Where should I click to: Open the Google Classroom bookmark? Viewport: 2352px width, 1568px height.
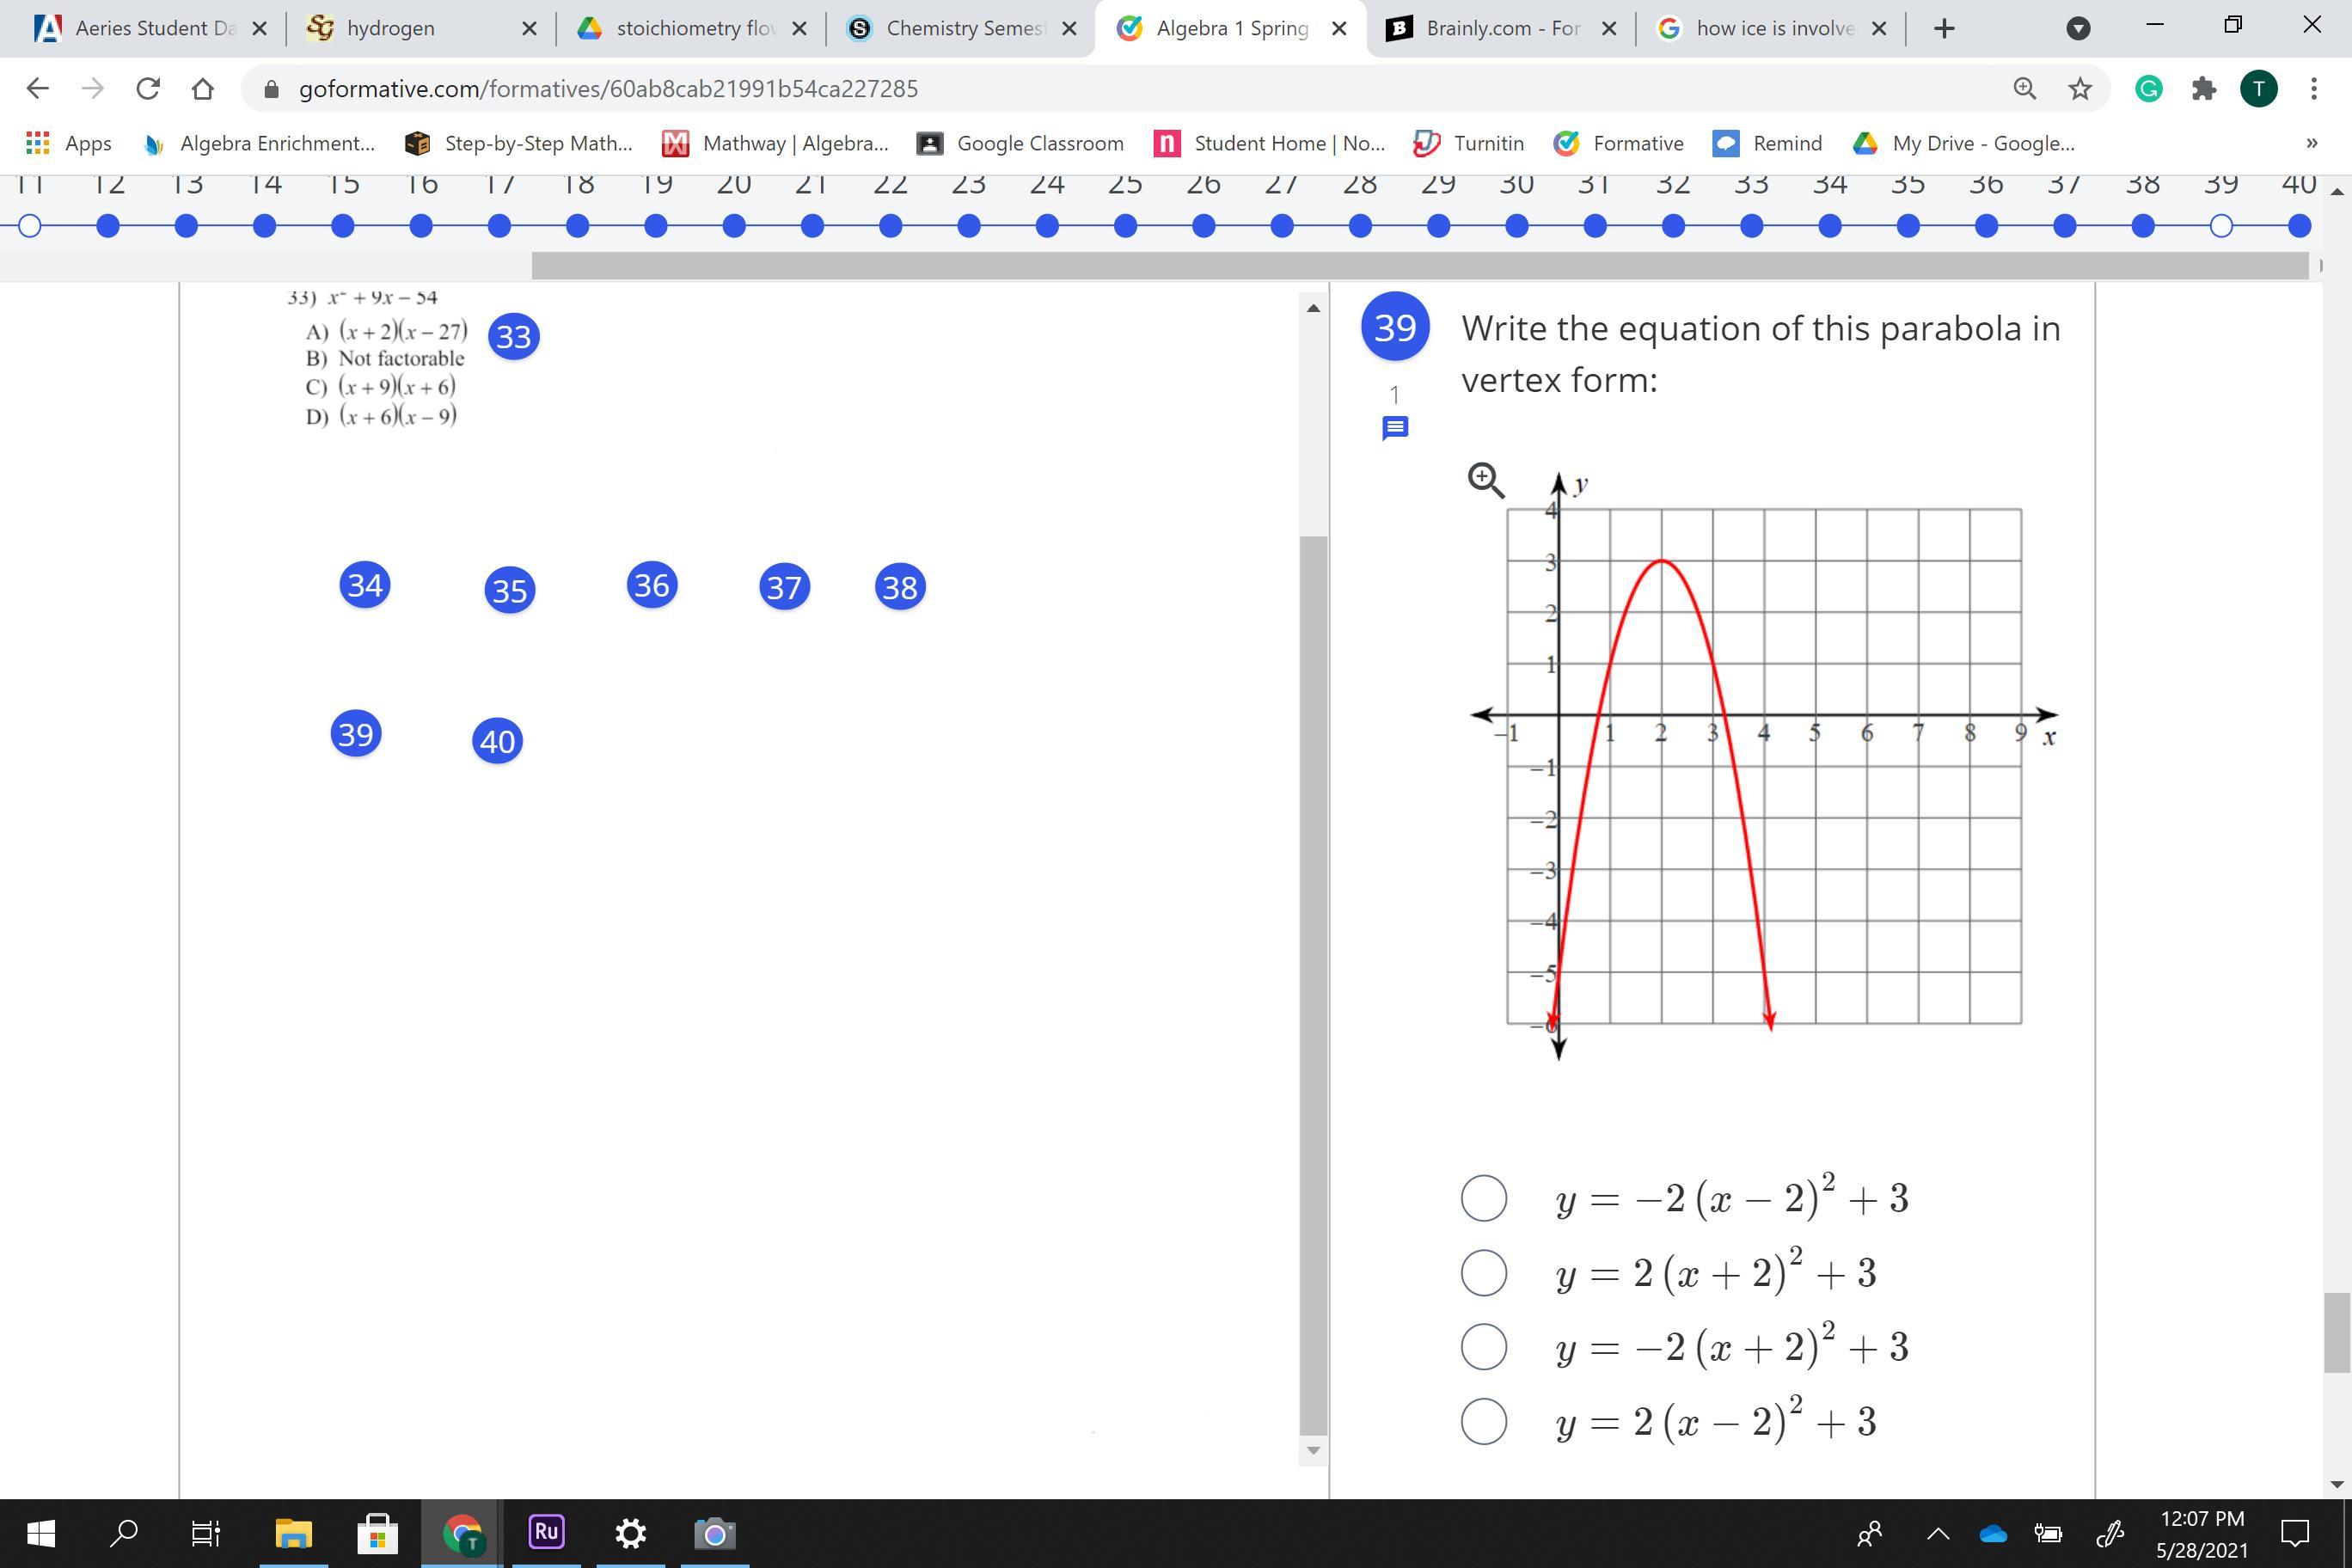point(1020,143)
